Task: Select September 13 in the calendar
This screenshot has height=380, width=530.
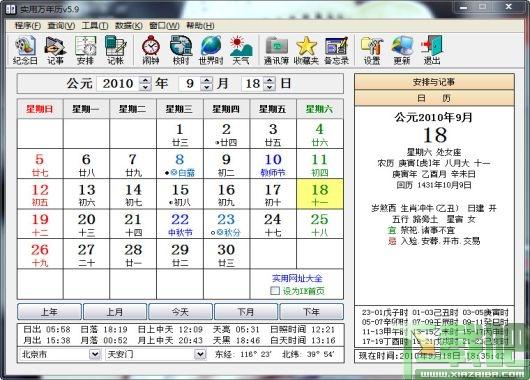Action: coord(87,194)
